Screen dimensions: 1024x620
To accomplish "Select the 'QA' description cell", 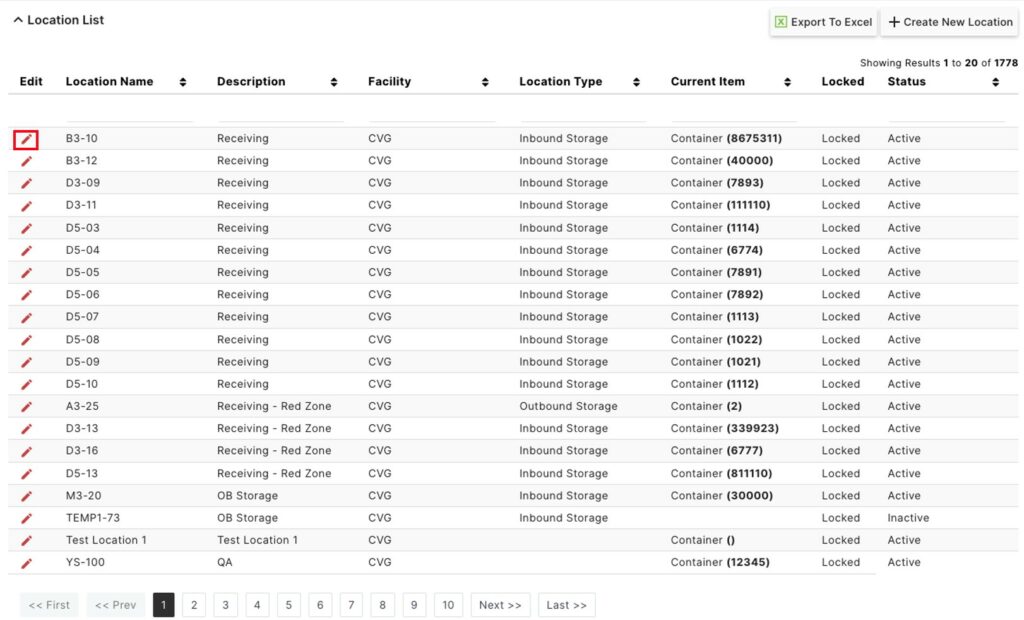I will (225, 563).
